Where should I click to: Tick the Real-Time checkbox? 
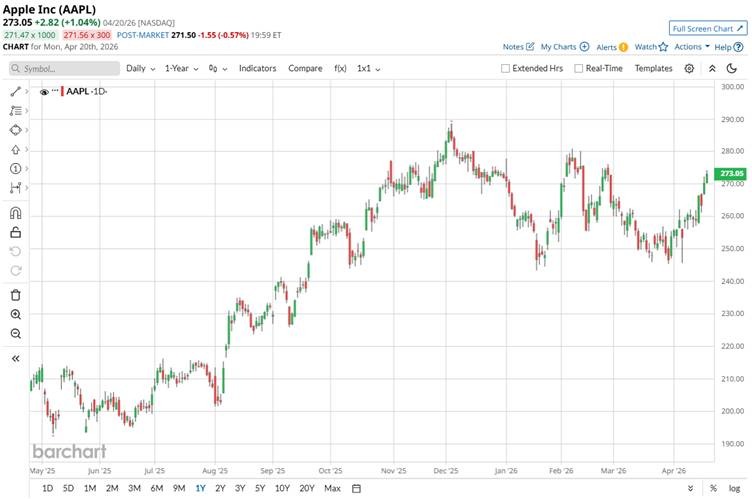[579, 68]
